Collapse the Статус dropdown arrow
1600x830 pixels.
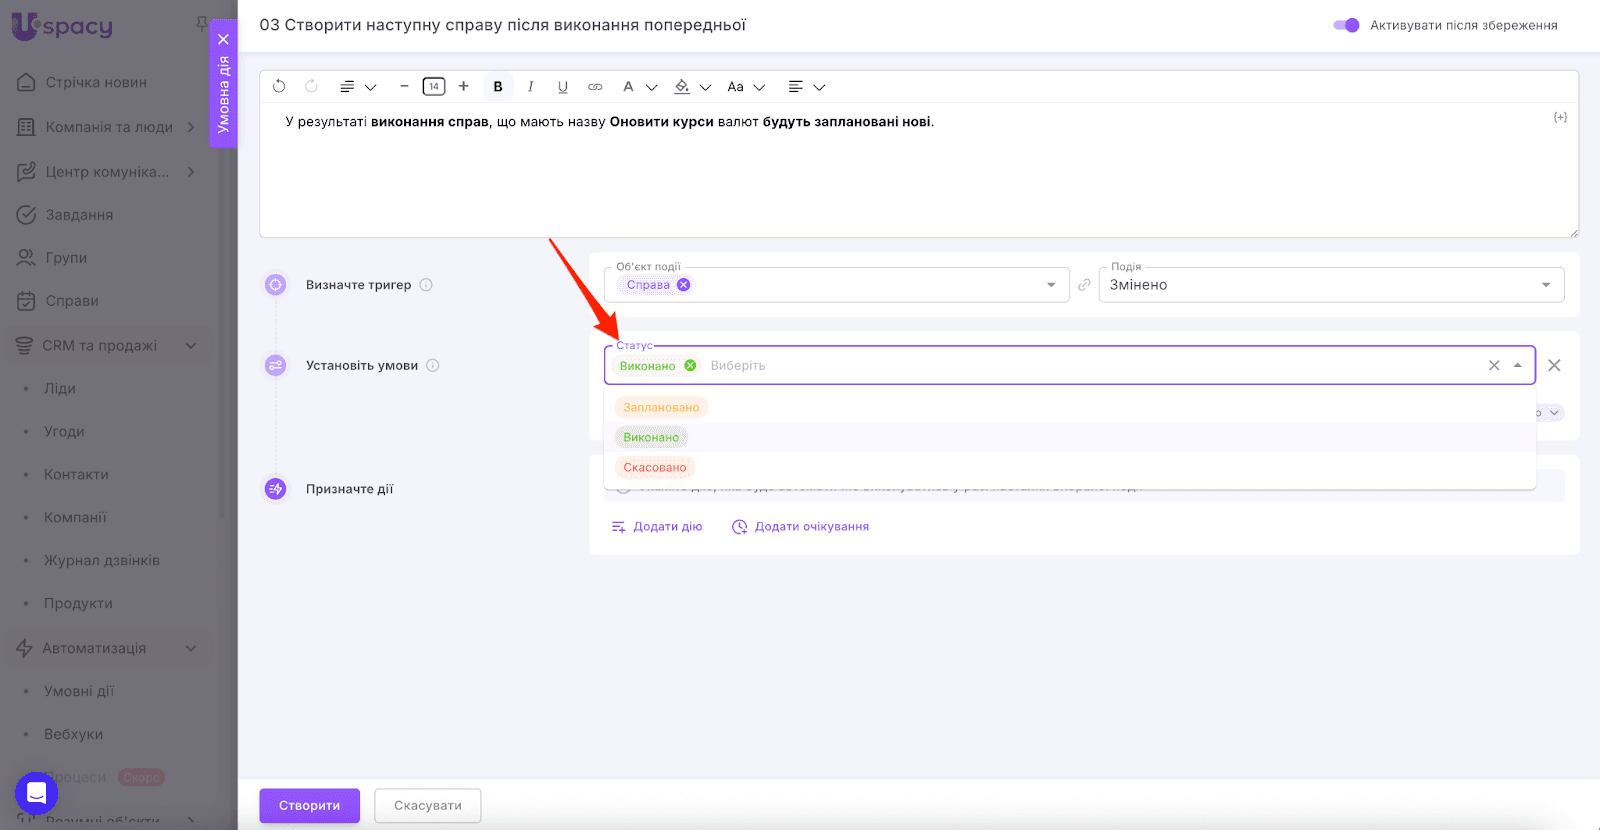tap(1517, 366)
